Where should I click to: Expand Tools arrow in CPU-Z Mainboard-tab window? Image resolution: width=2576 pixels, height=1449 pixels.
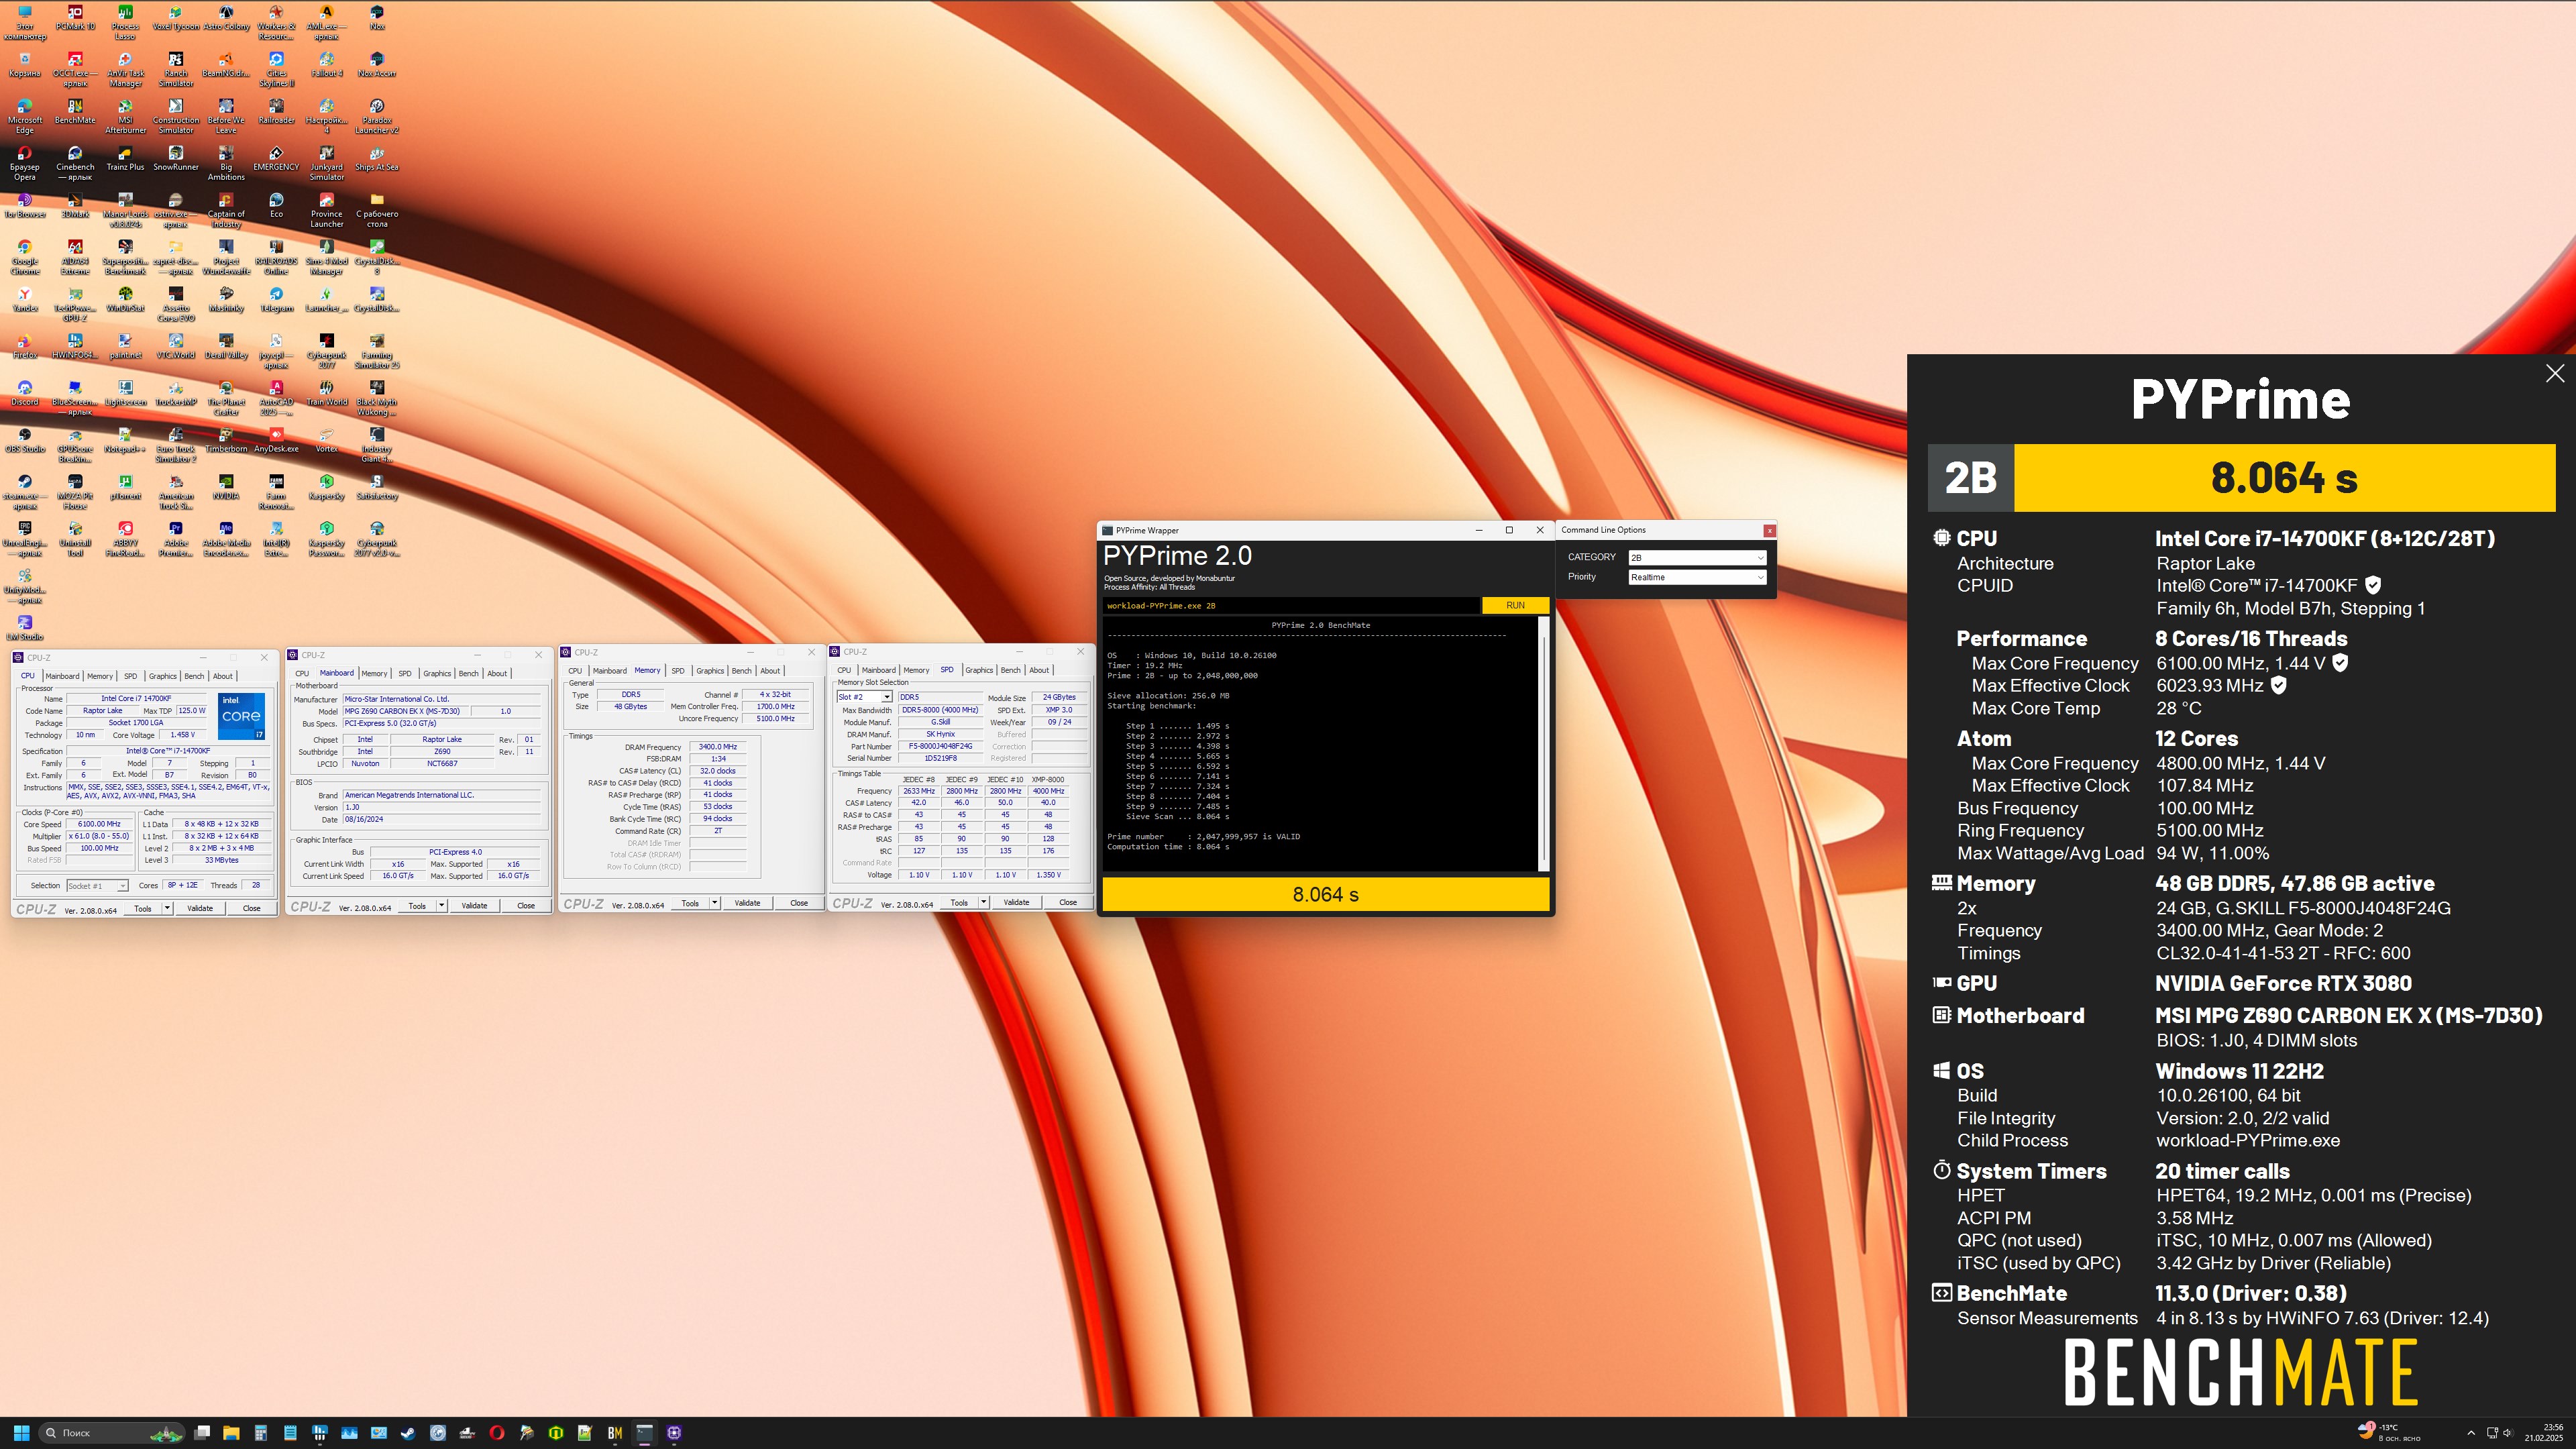click(441, 905)
